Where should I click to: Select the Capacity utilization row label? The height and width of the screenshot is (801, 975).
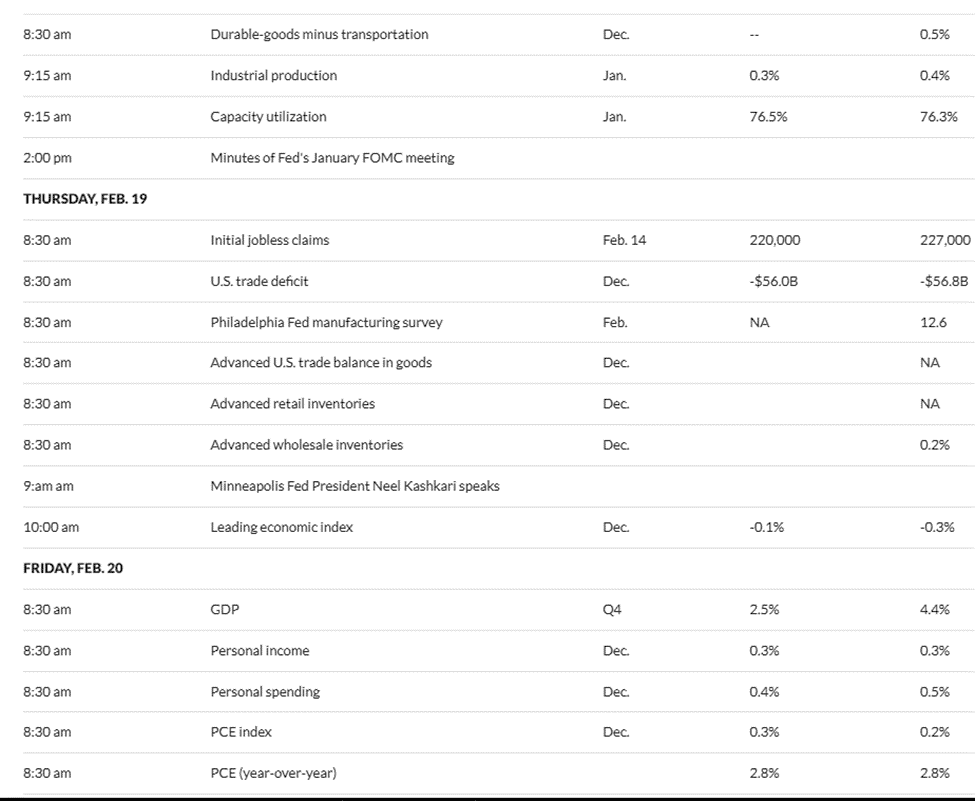point(268,117)
